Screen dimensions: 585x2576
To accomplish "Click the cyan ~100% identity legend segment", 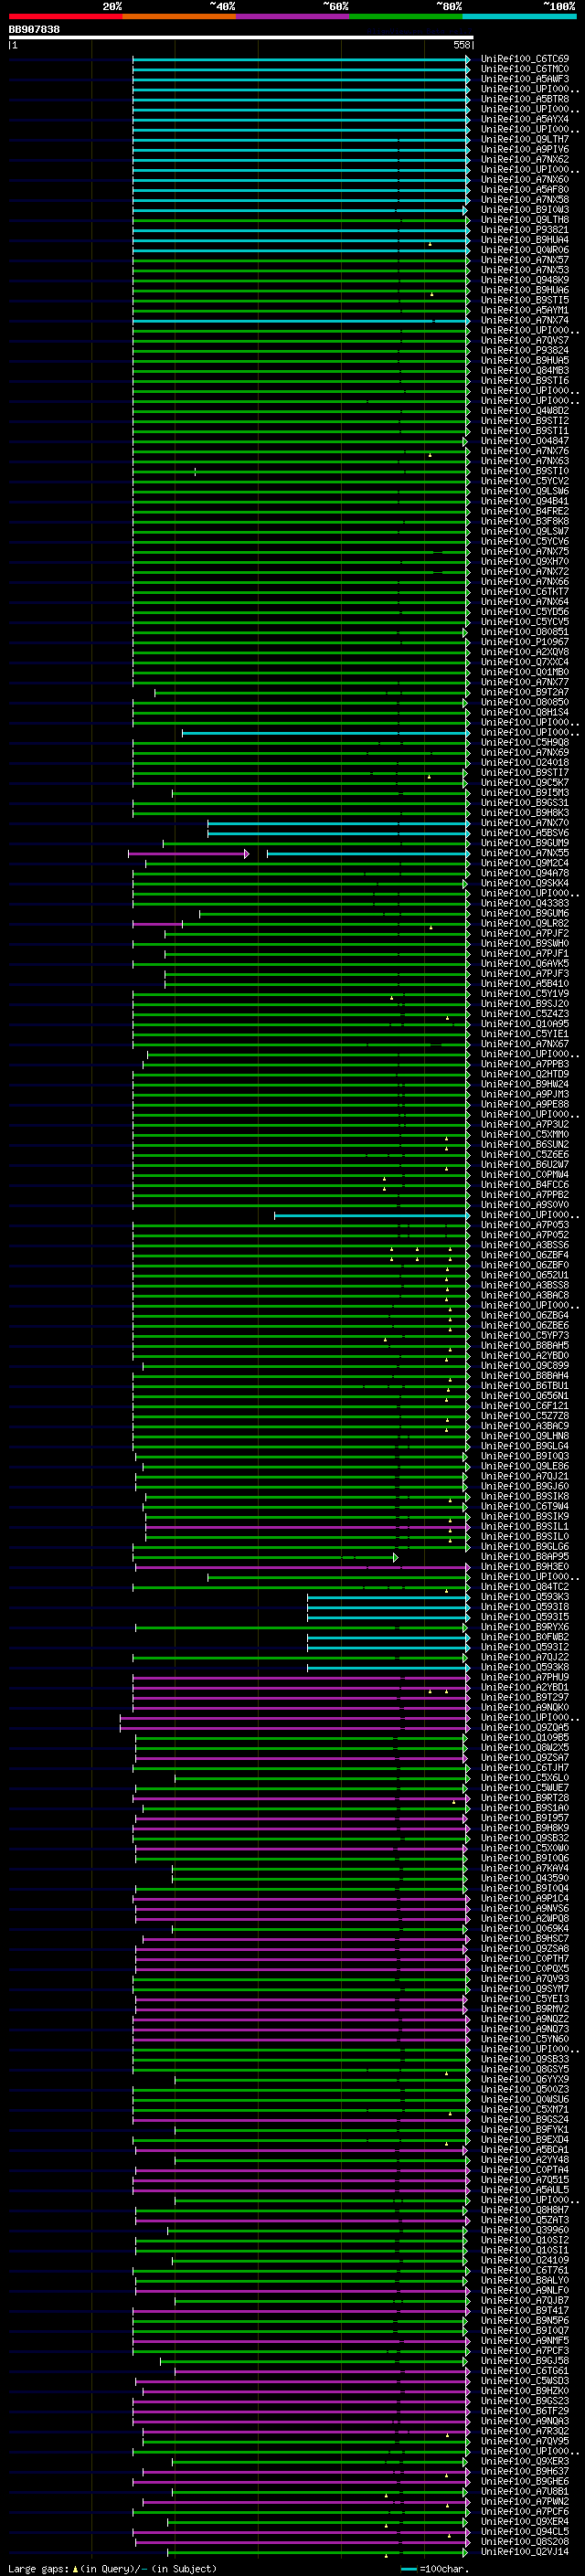I will (x=519, y=16).
